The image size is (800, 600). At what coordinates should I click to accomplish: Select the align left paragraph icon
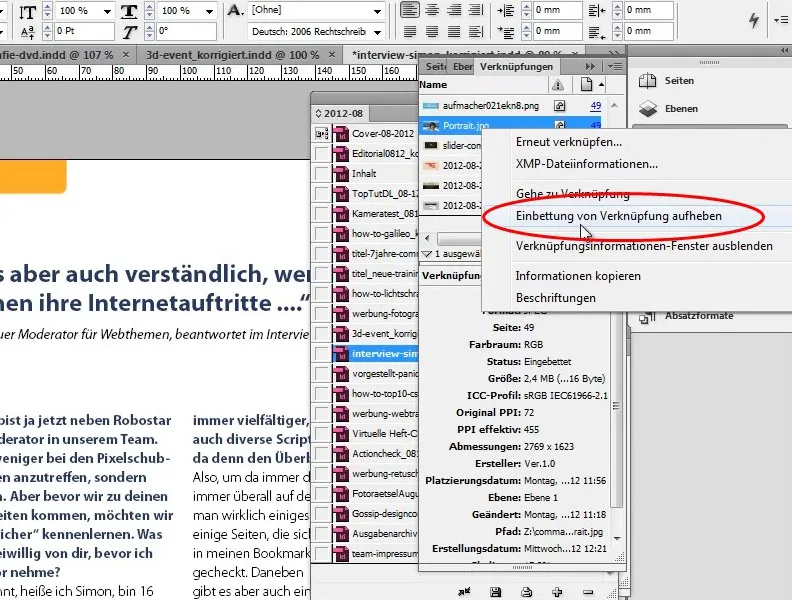click(409, 10)
